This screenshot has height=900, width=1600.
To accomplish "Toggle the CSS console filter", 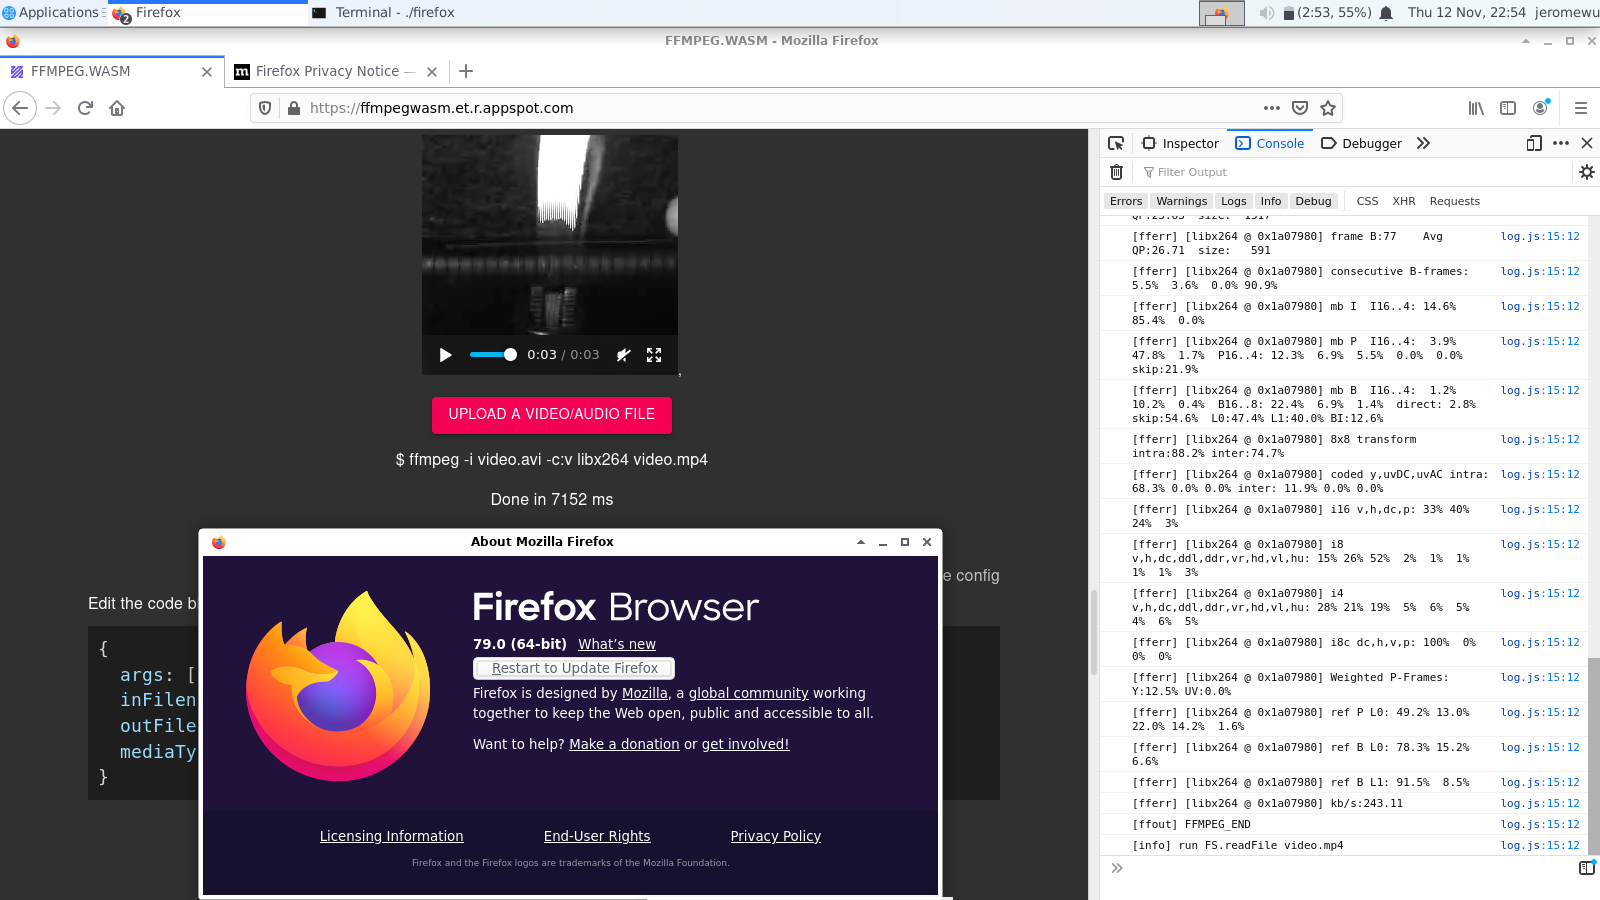I will click(1367, 201).
